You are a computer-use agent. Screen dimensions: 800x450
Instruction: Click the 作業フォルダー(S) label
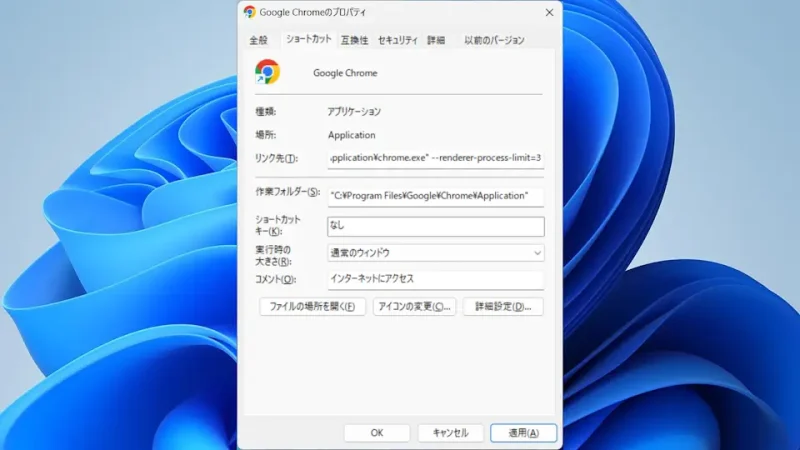tap(288, 192)
